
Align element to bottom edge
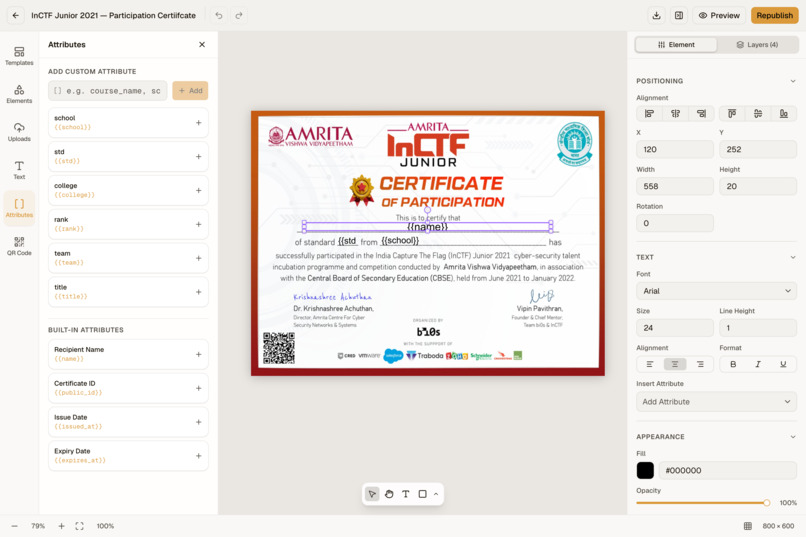tap(783, 114)
